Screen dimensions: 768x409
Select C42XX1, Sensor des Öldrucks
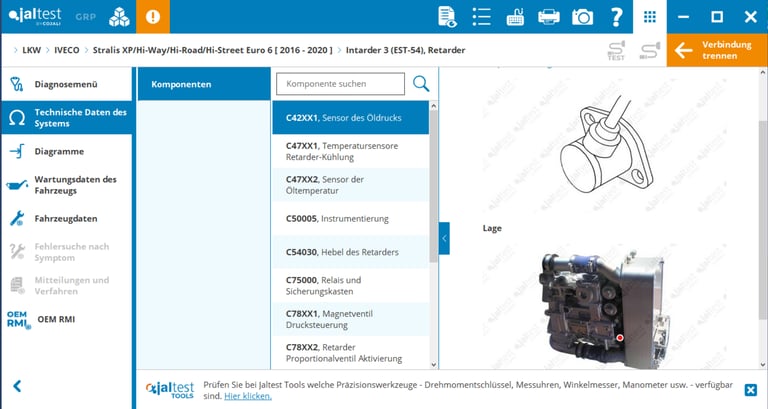coord(351,118)
